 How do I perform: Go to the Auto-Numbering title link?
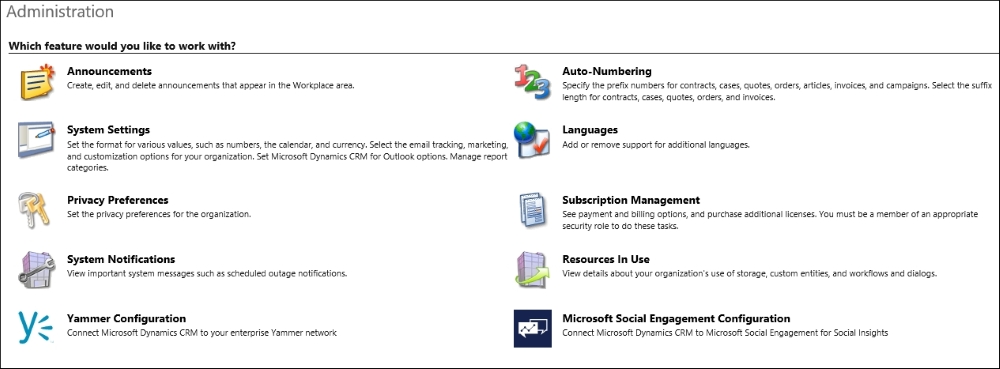coord(607,71)
